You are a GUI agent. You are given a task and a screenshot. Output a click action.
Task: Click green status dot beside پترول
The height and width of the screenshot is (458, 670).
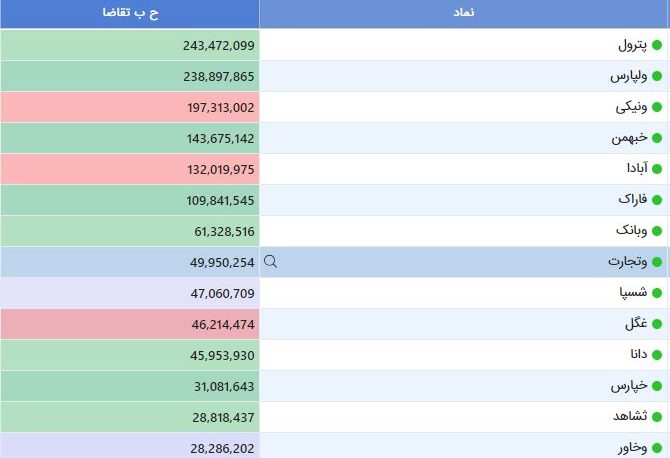coord(657,45)
